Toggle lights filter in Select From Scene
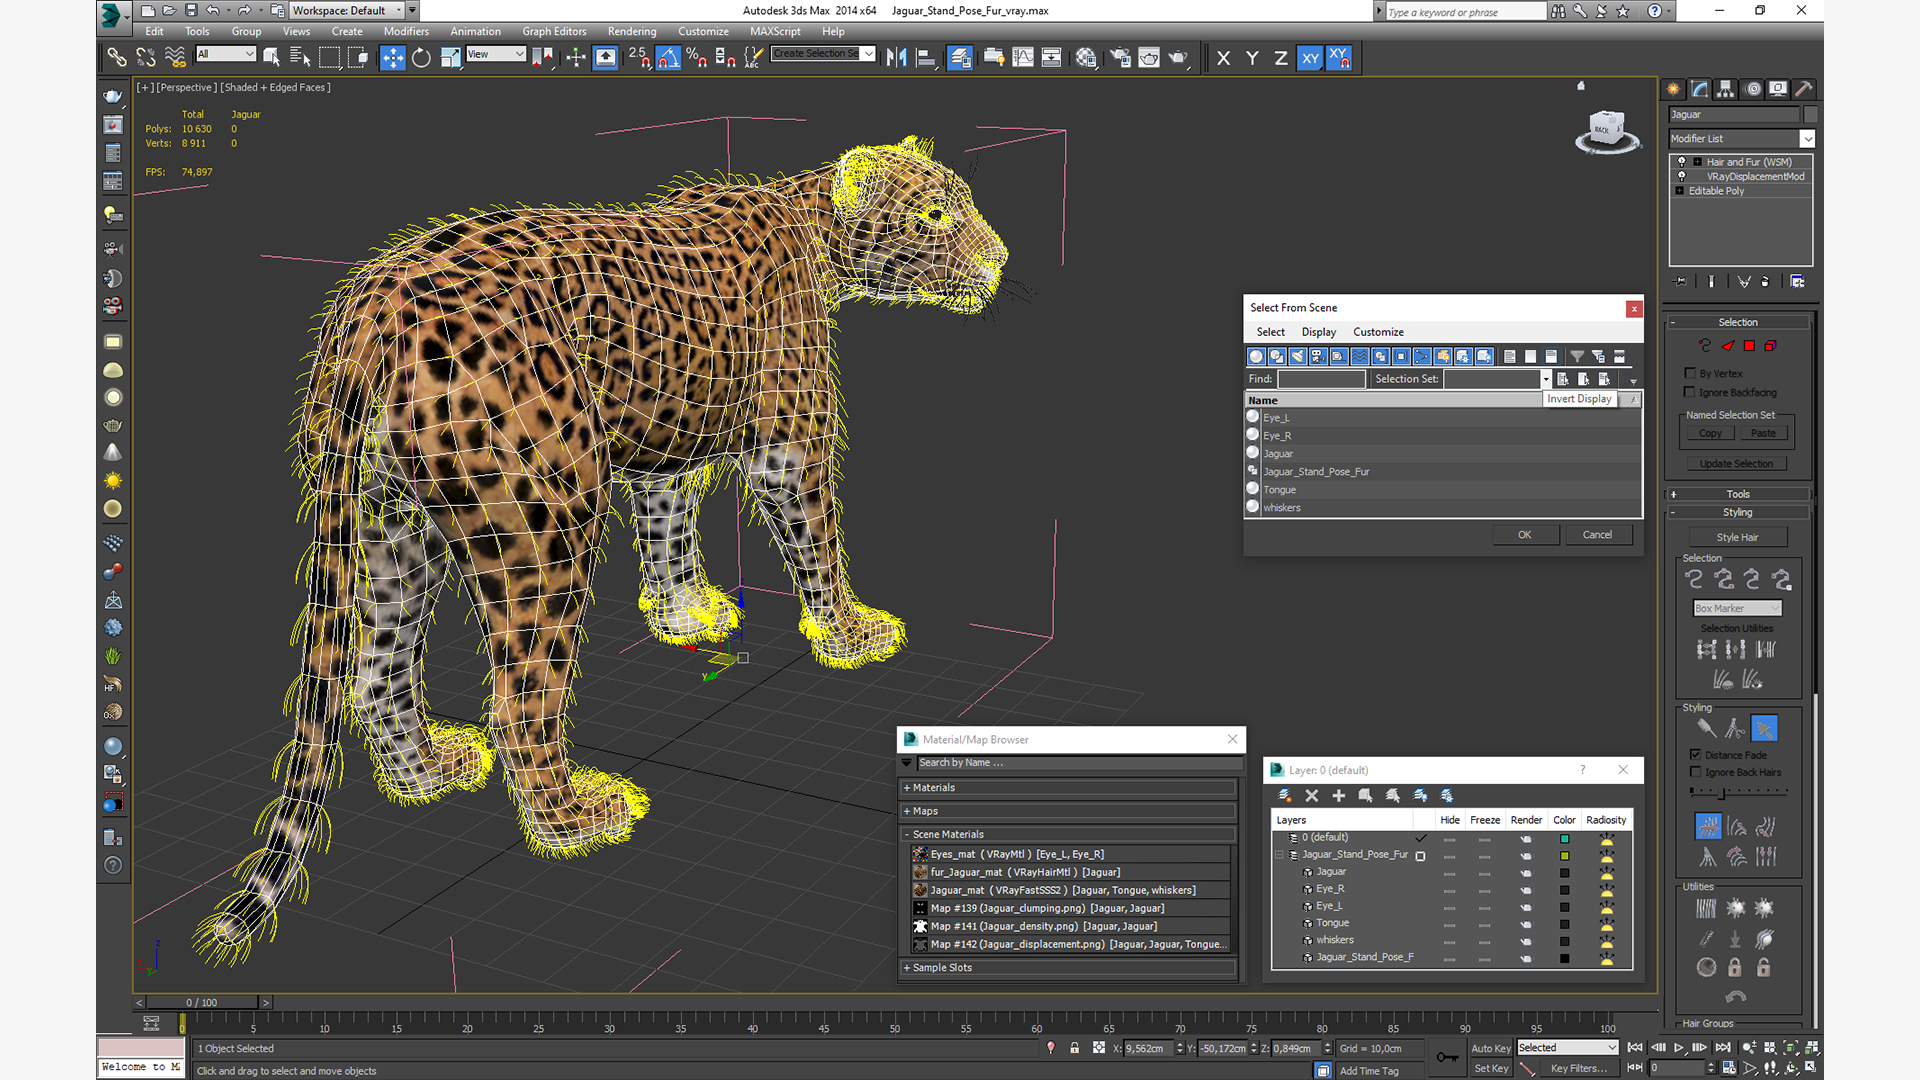Image resolution: width=1920 pixels, height=1080 pixels. pos(1297,356)
